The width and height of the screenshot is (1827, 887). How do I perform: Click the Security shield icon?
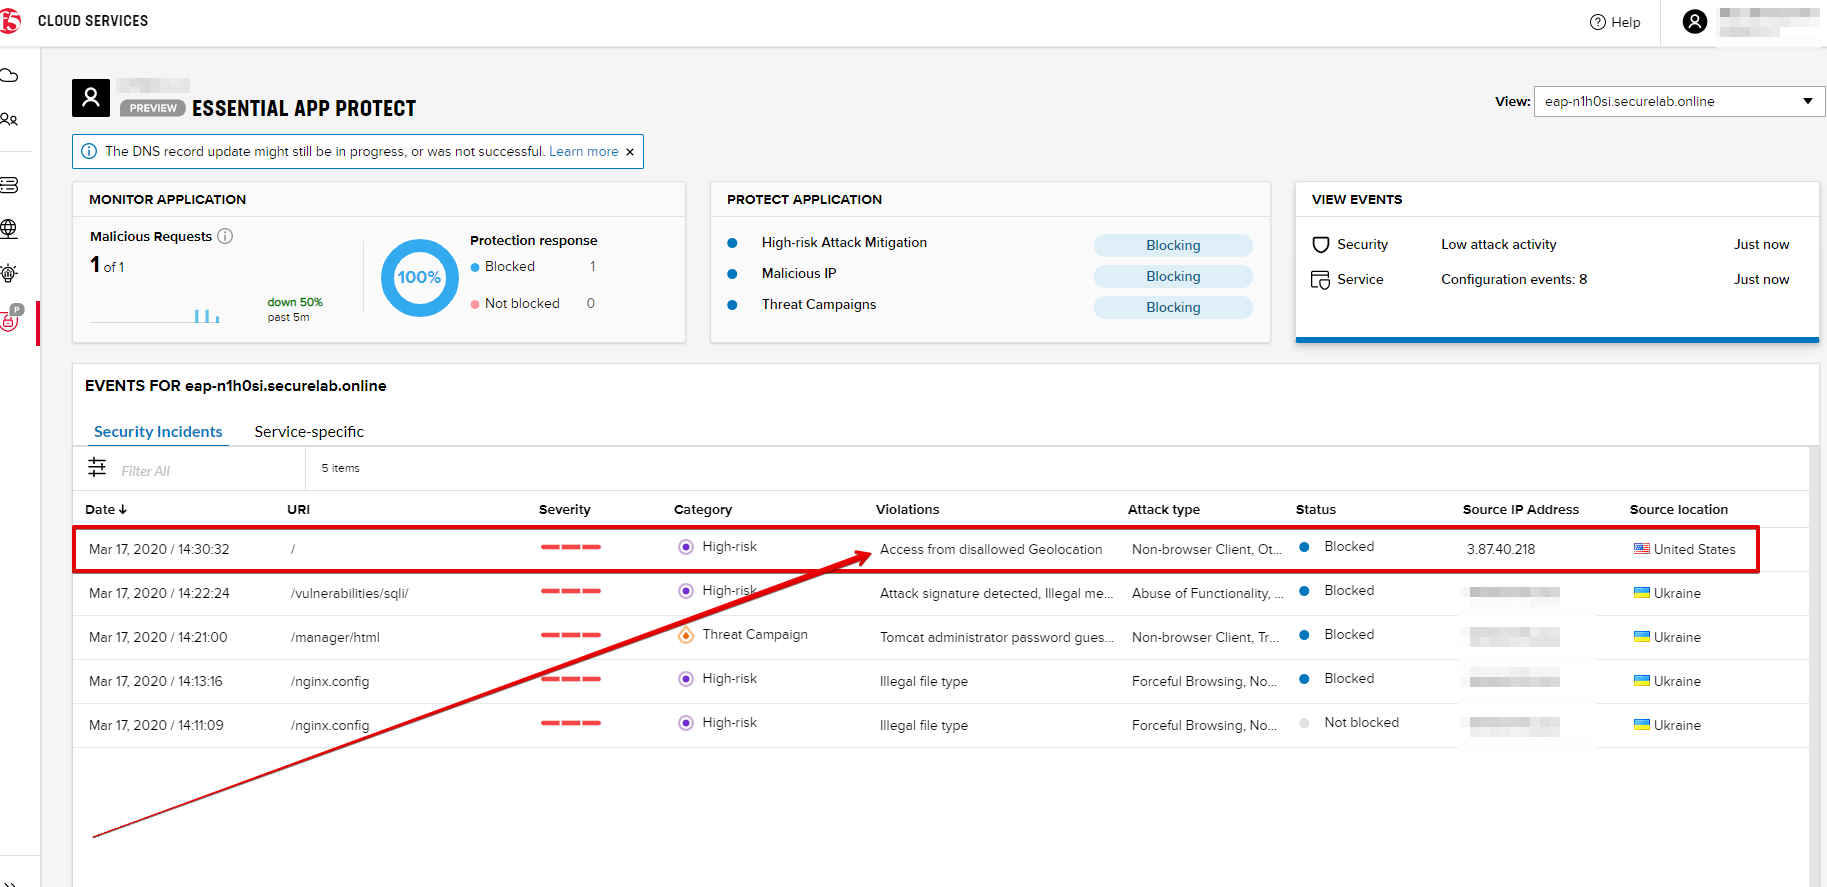point(1321,245)
